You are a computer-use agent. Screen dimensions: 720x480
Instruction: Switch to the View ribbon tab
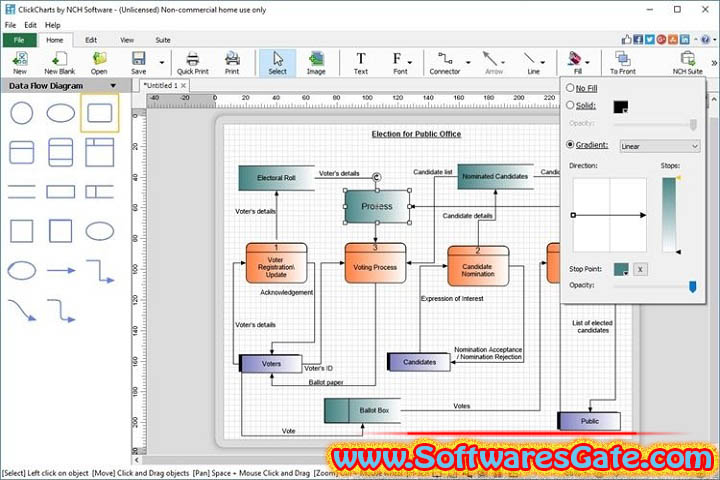click(127, 40)
